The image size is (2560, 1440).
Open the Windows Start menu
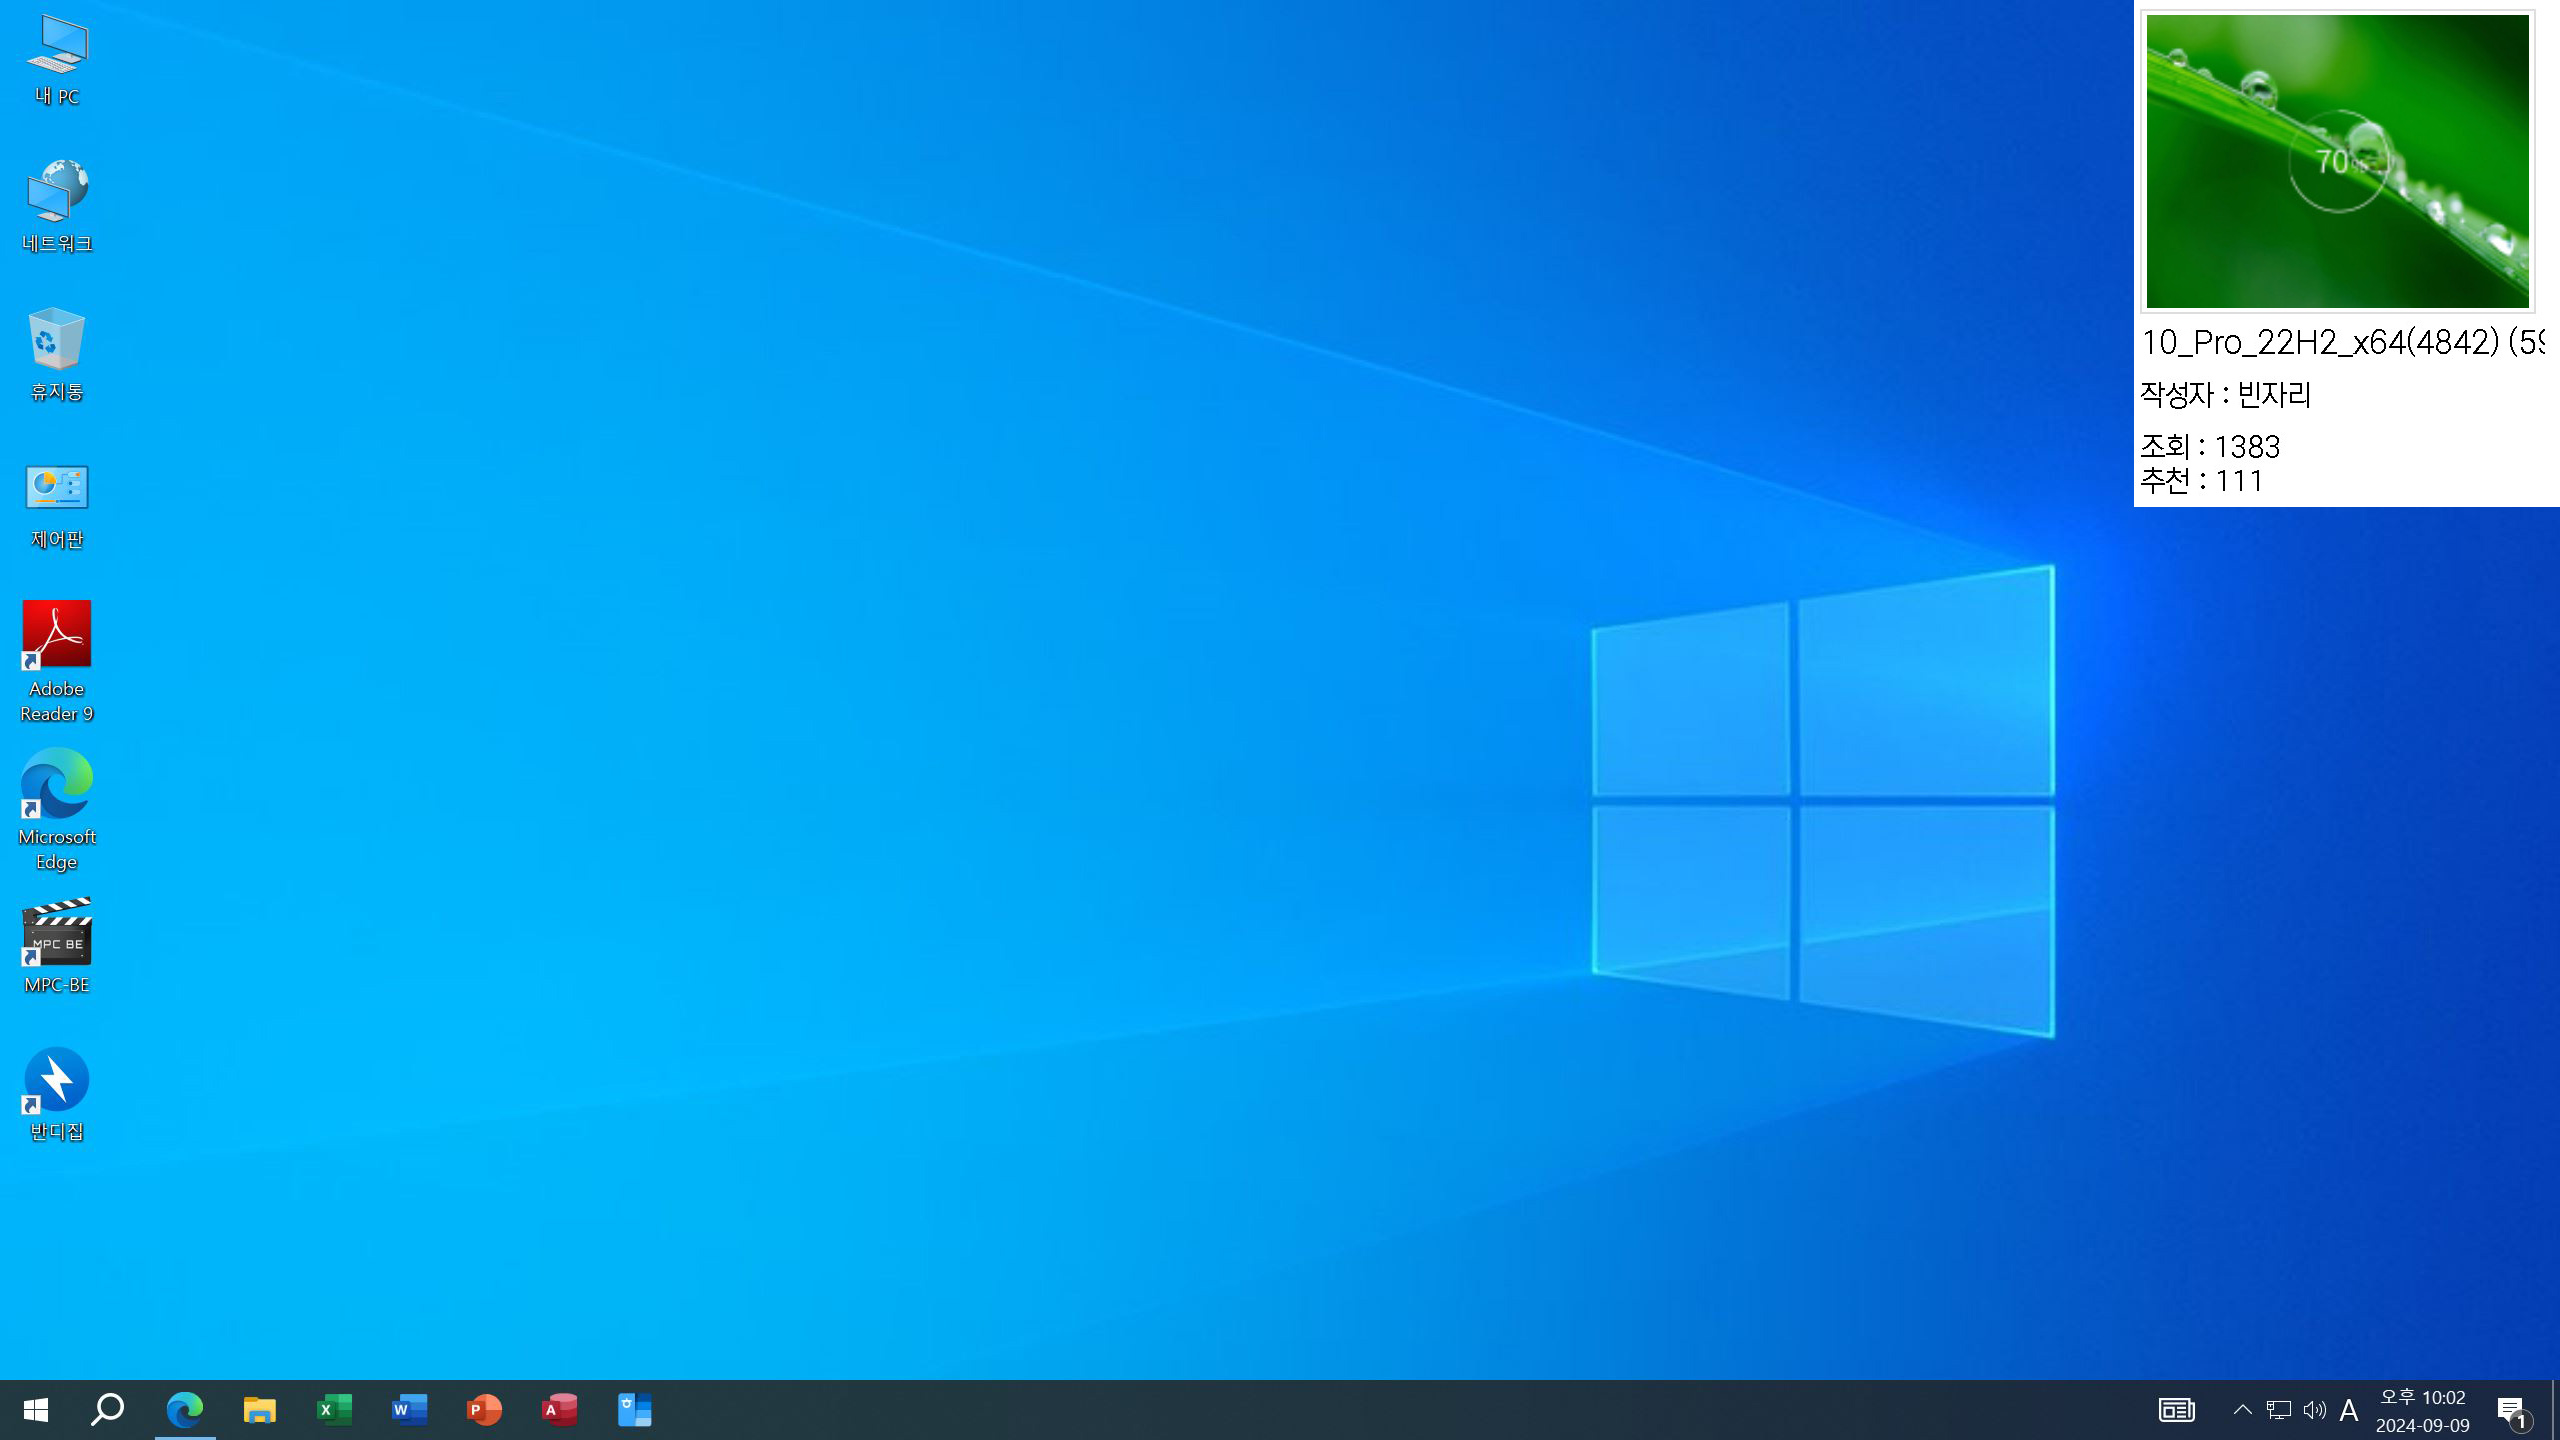point(36,1410)
